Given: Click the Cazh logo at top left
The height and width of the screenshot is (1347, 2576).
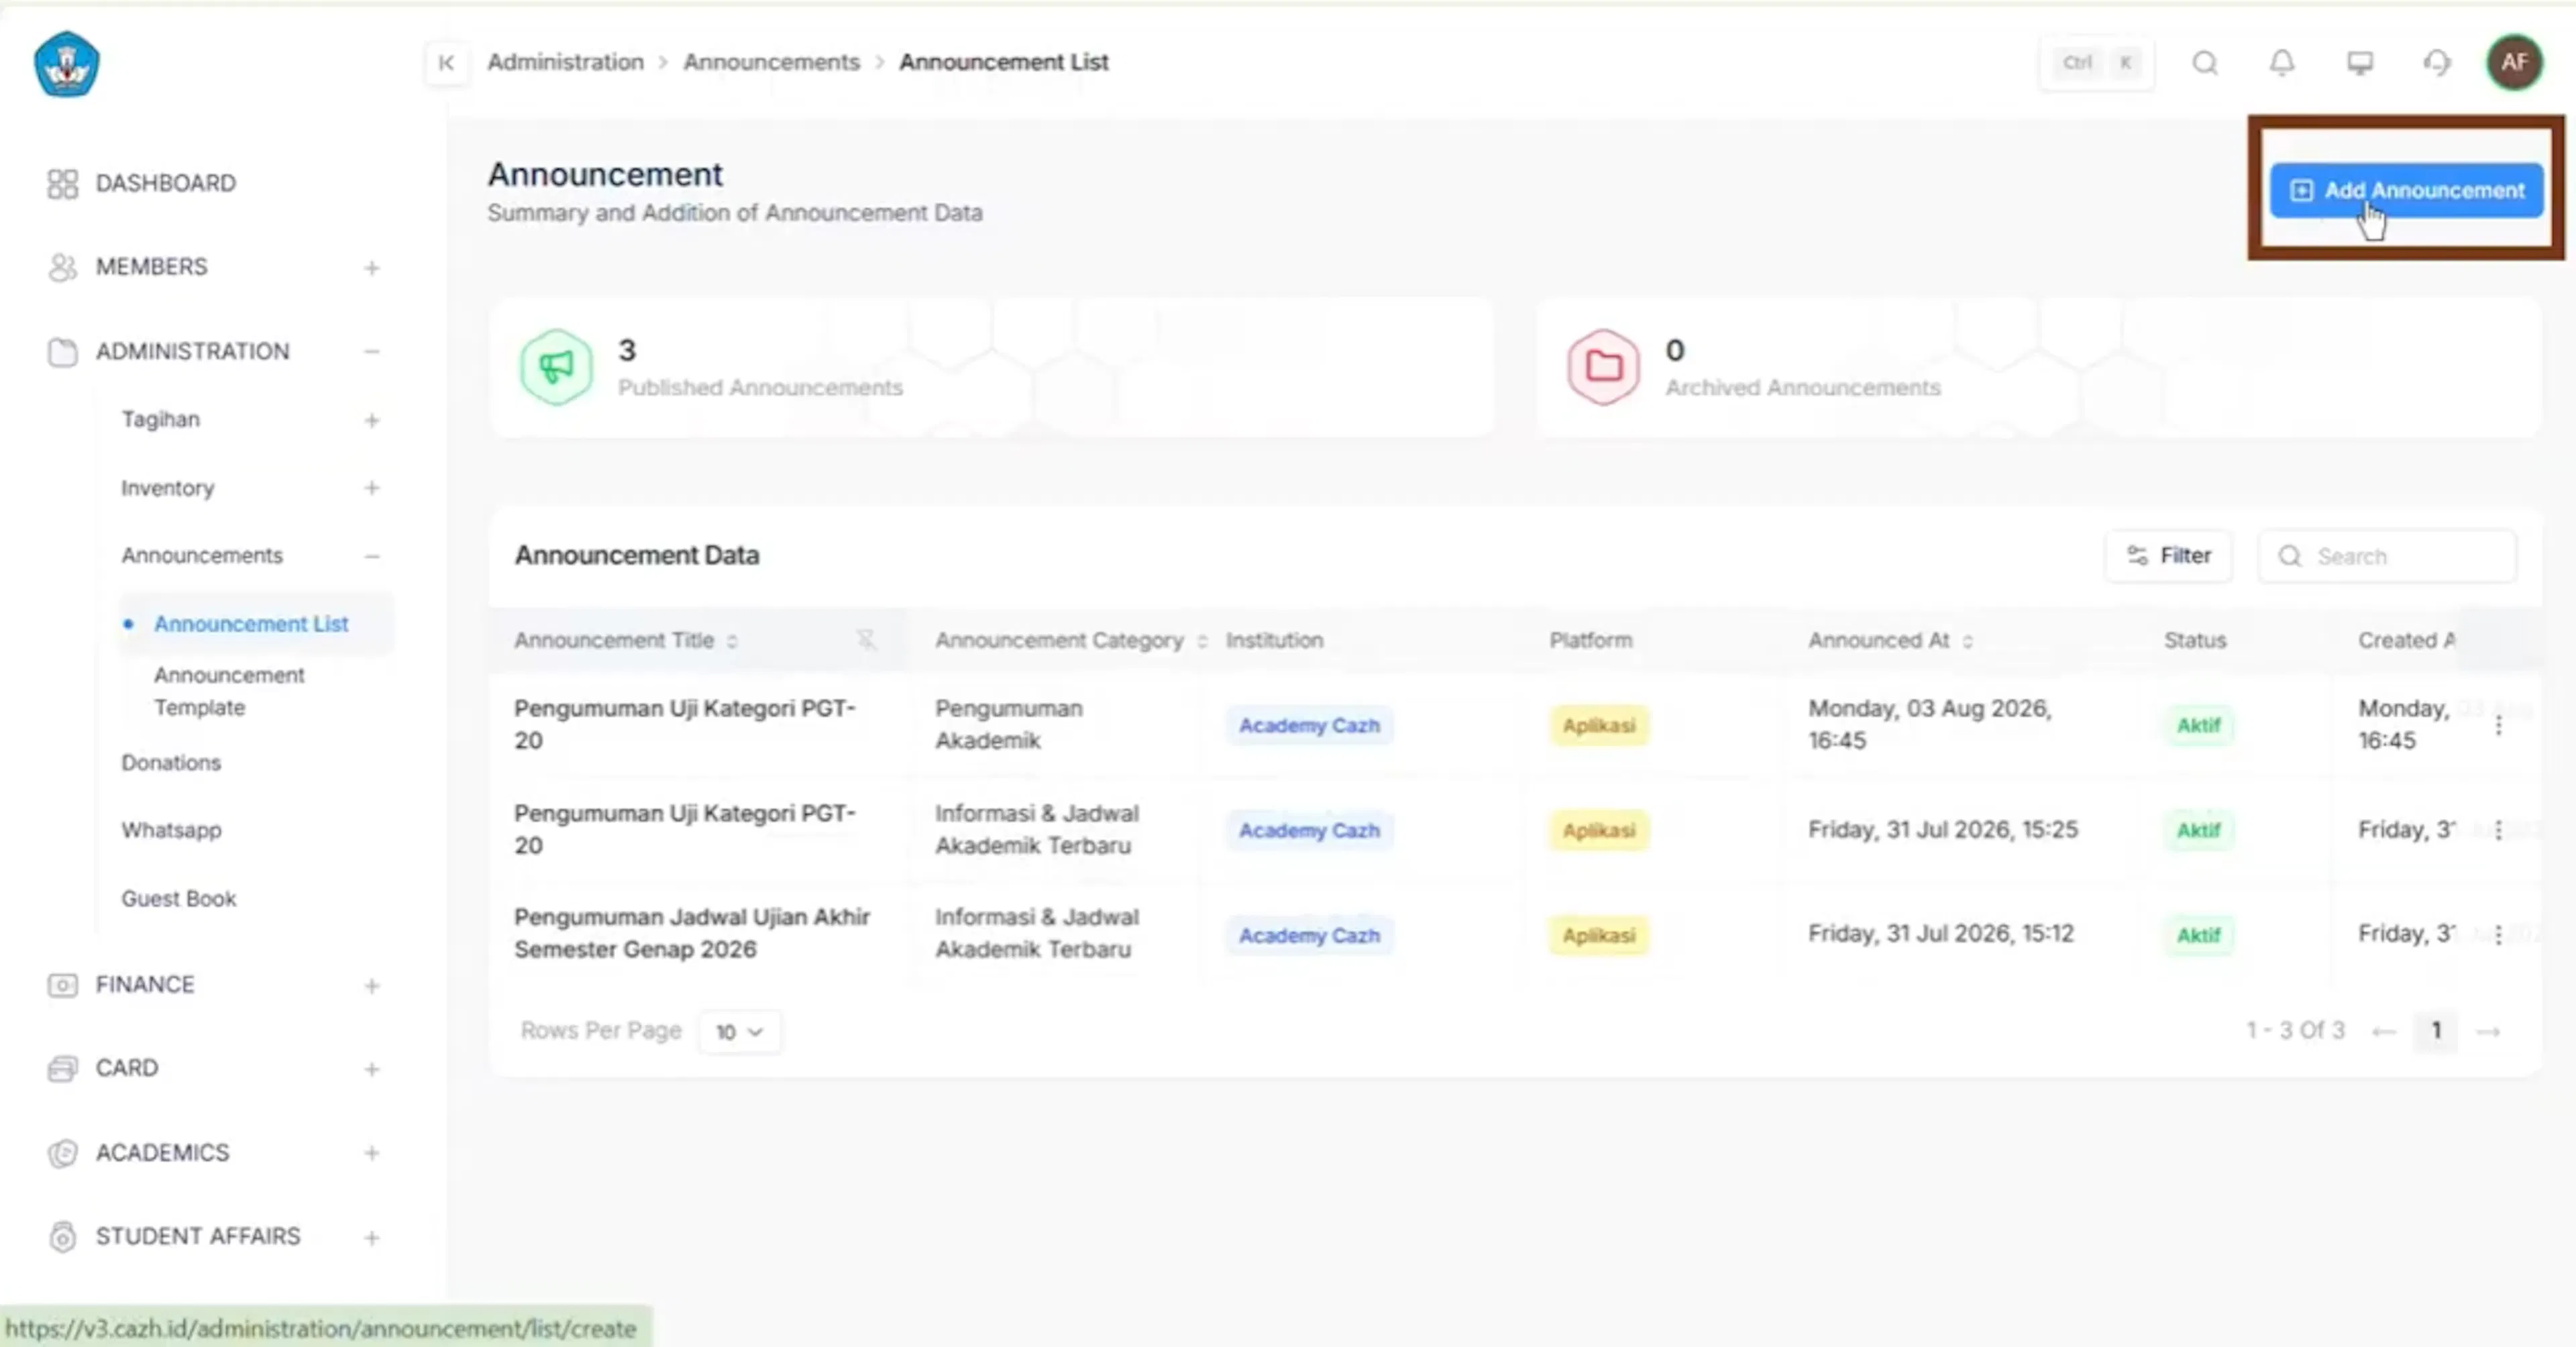Looking at the screenshot, I should click(x=67, y=64).
